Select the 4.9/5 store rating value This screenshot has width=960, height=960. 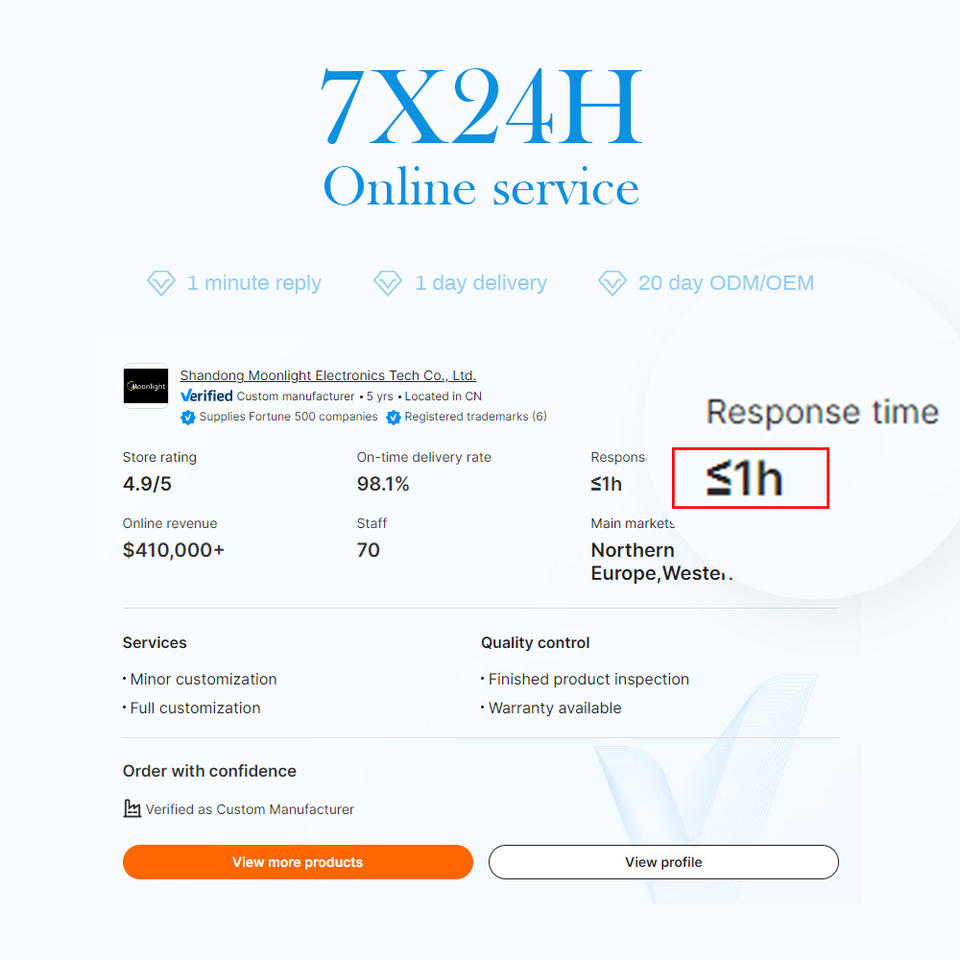click(x=147, y=484)
